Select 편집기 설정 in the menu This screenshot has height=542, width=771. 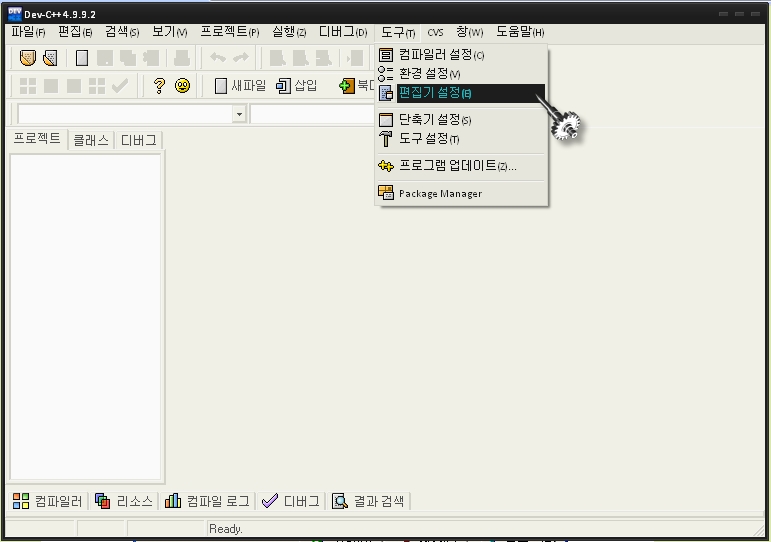461,93
